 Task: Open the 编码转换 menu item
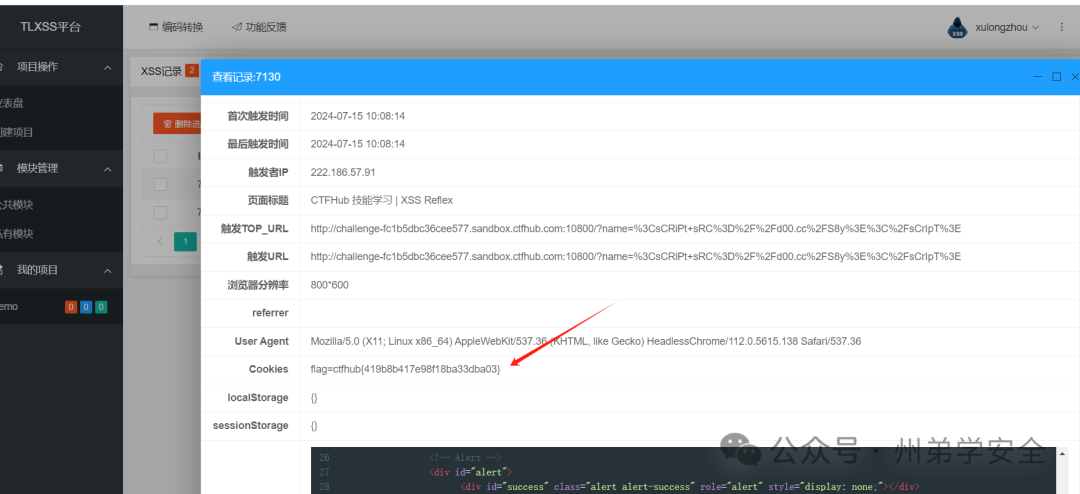point(176,28)
